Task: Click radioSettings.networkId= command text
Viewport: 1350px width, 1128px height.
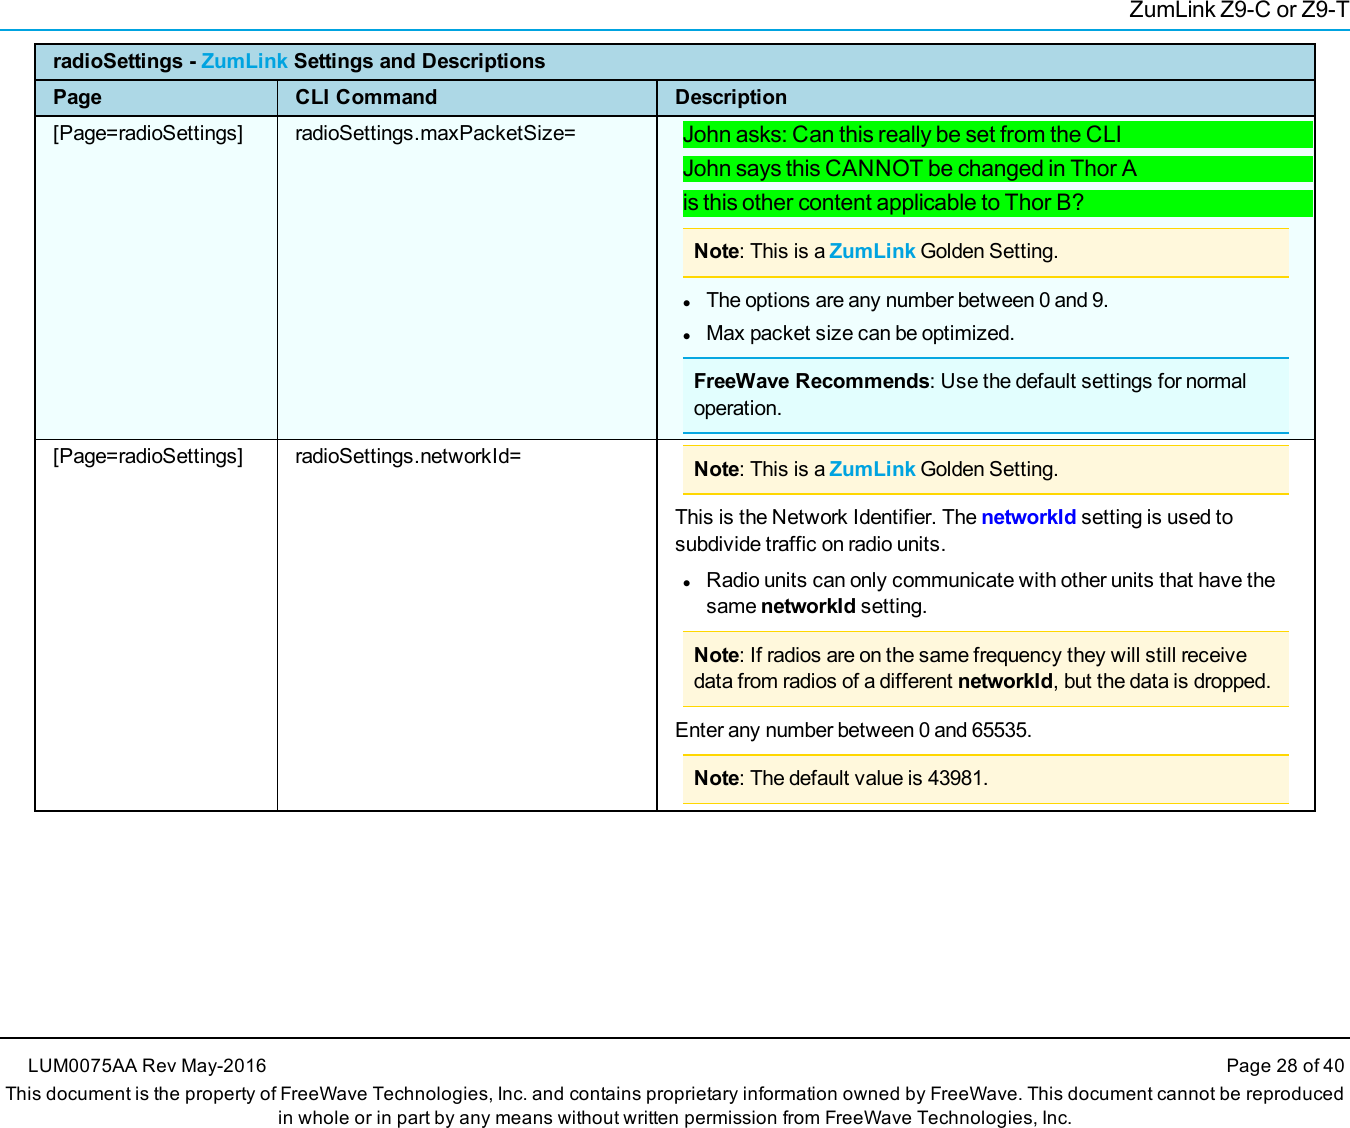Action: [408, 456]
